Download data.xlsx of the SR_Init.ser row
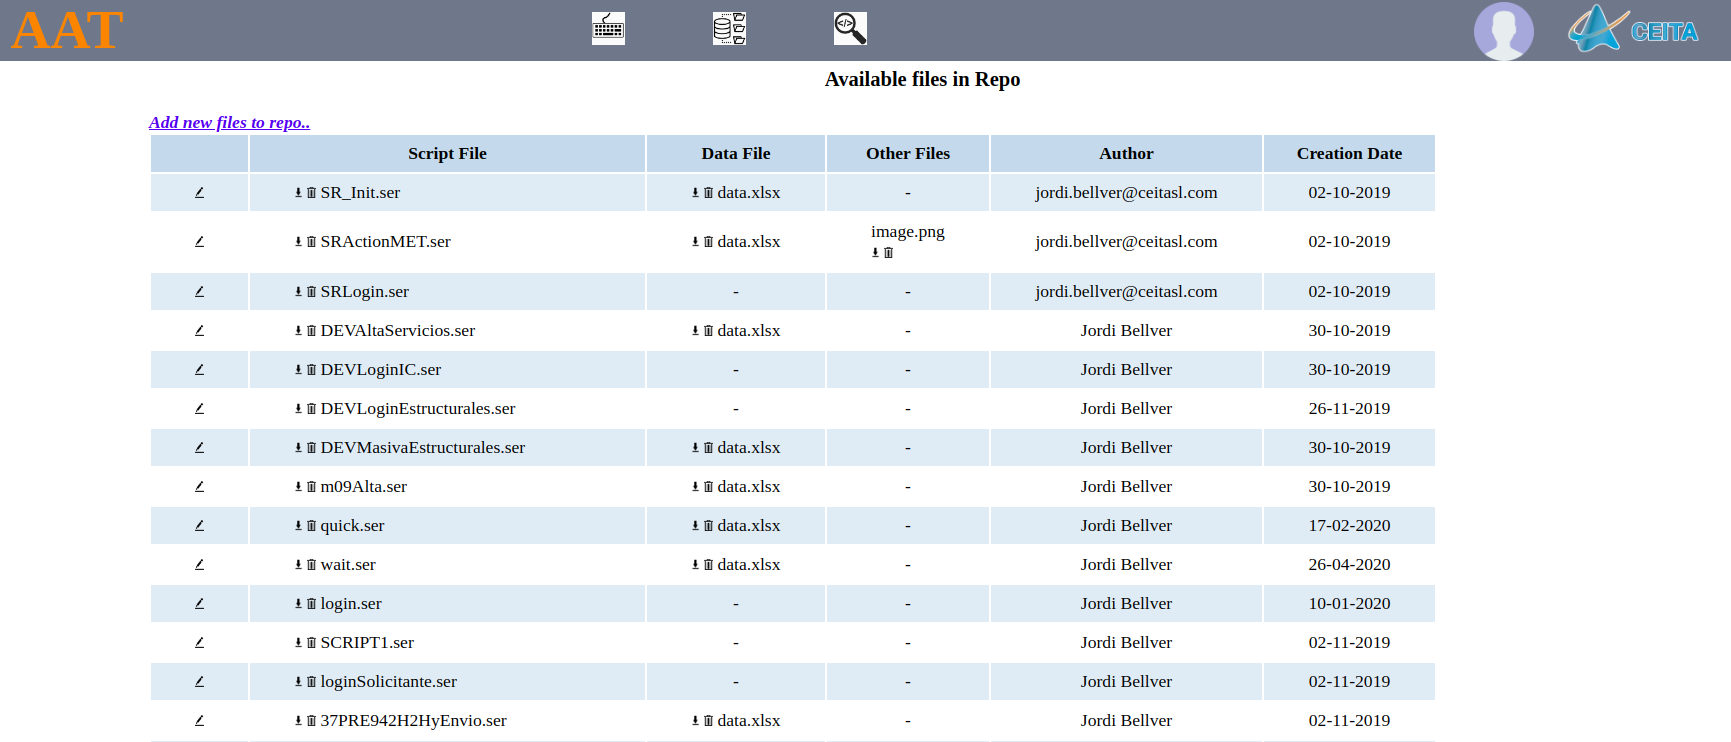 coord(695,193)
